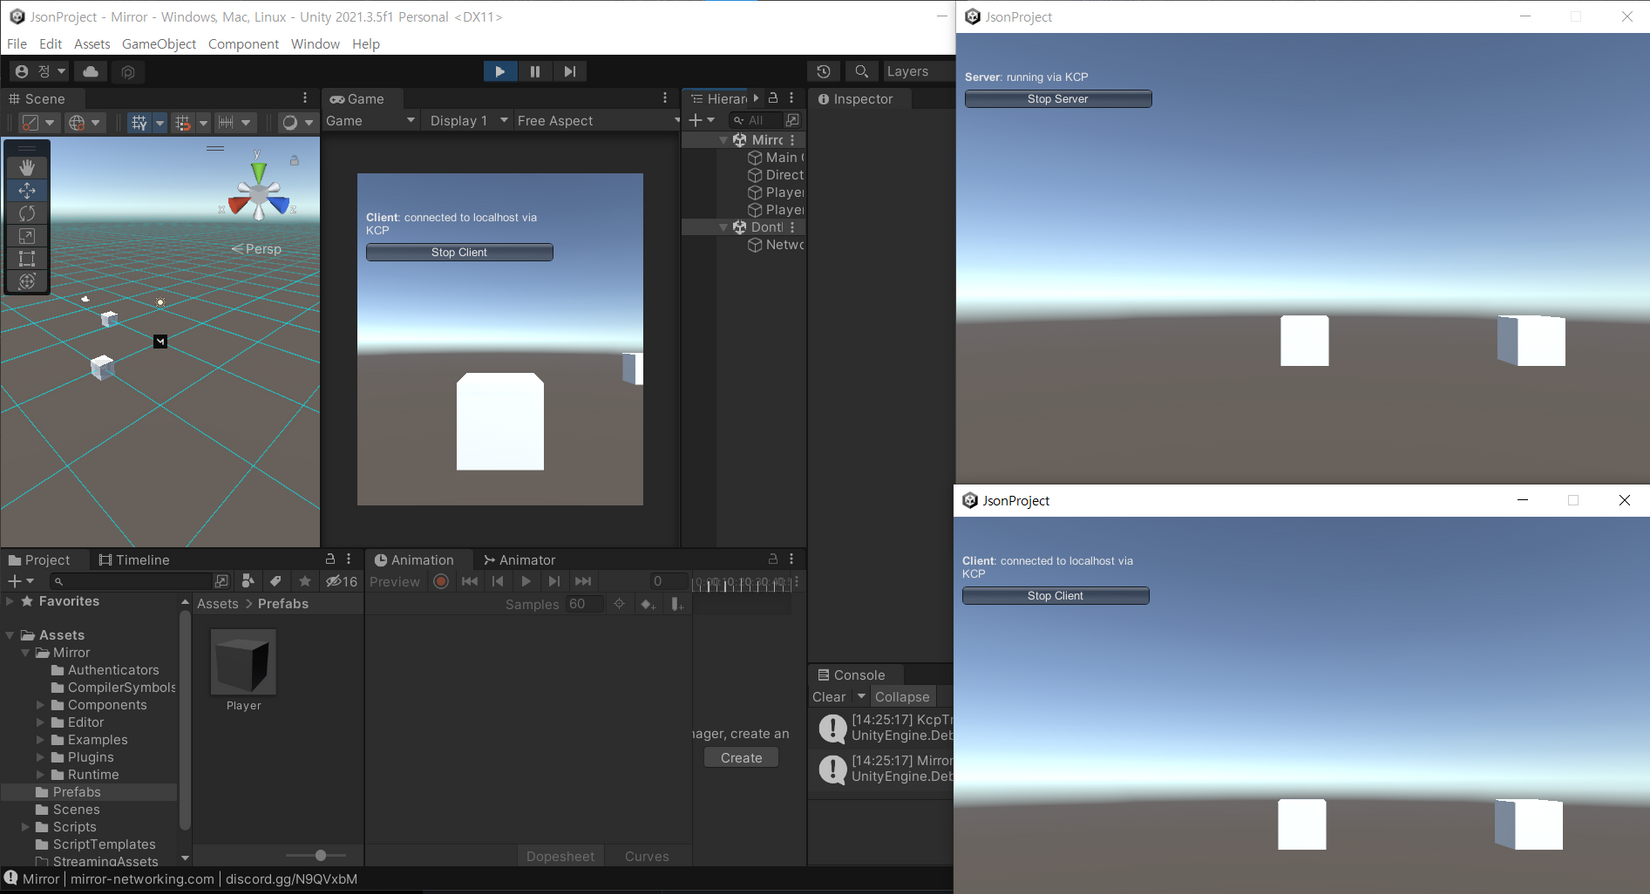Switch to the Animator tab
This screenshot has width=1650, height=894.
click(x=519, y=560)
